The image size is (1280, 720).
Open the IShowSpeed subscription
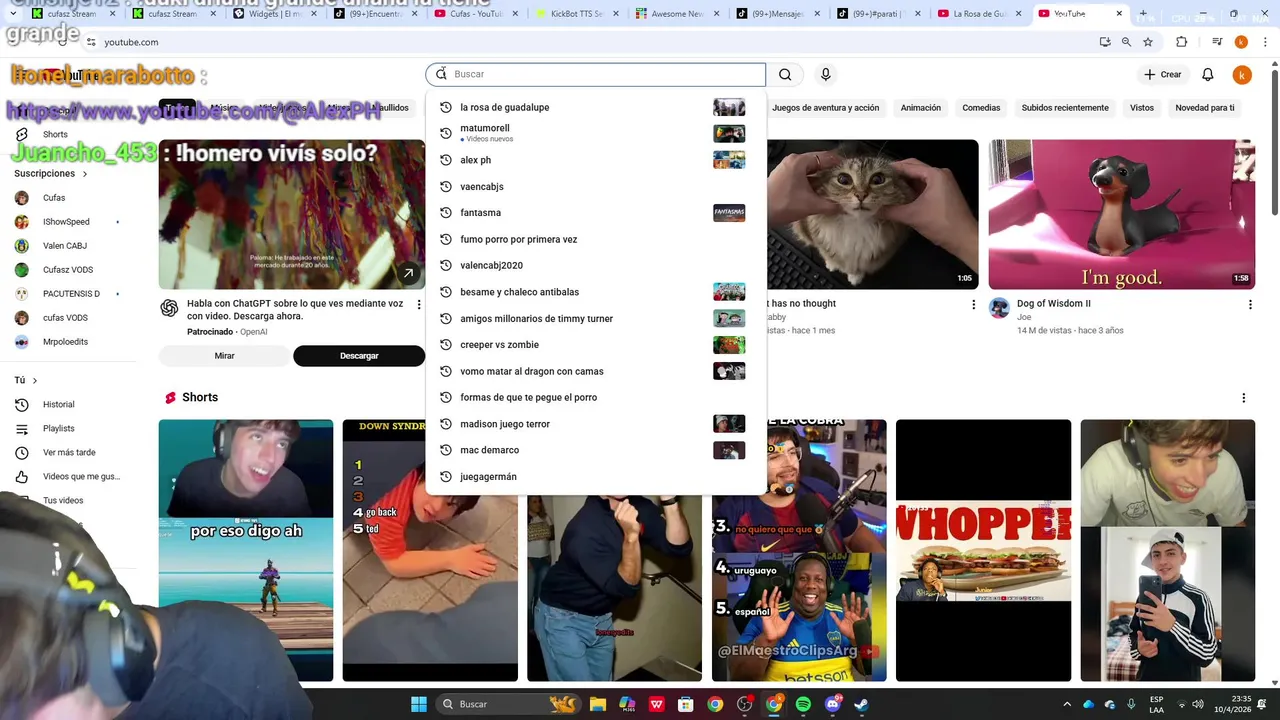(66, 222)
